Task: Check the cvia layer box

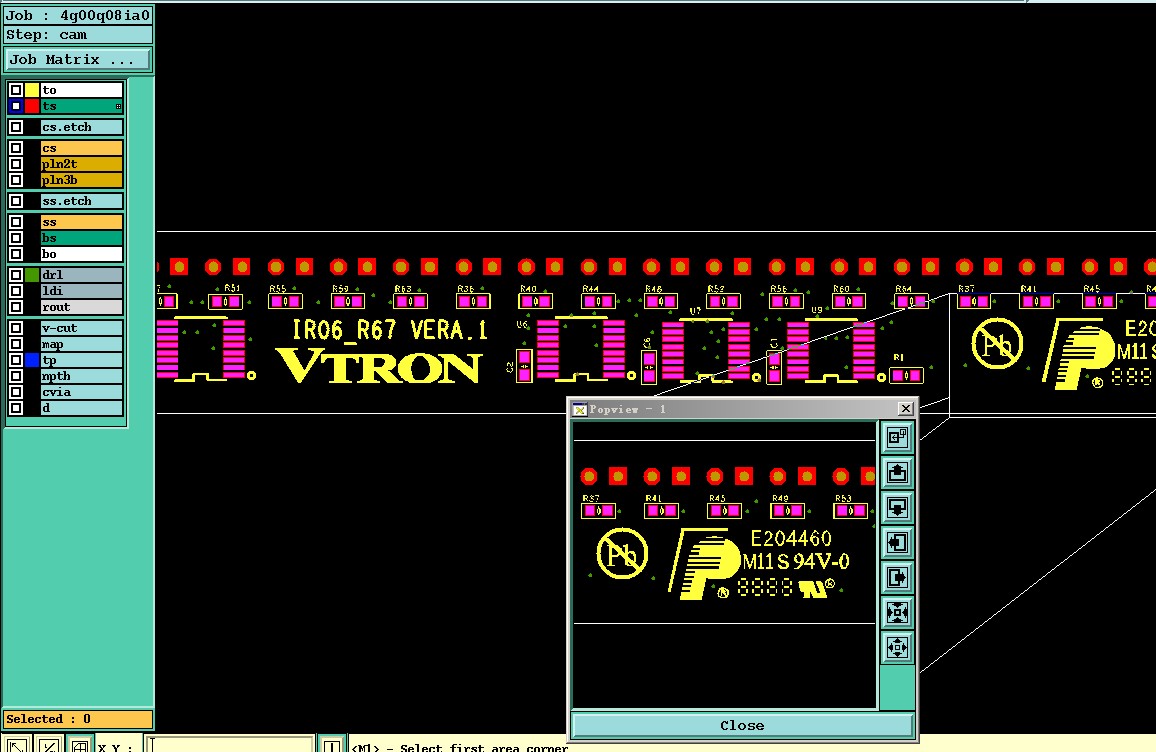Action: click(16, 392)
